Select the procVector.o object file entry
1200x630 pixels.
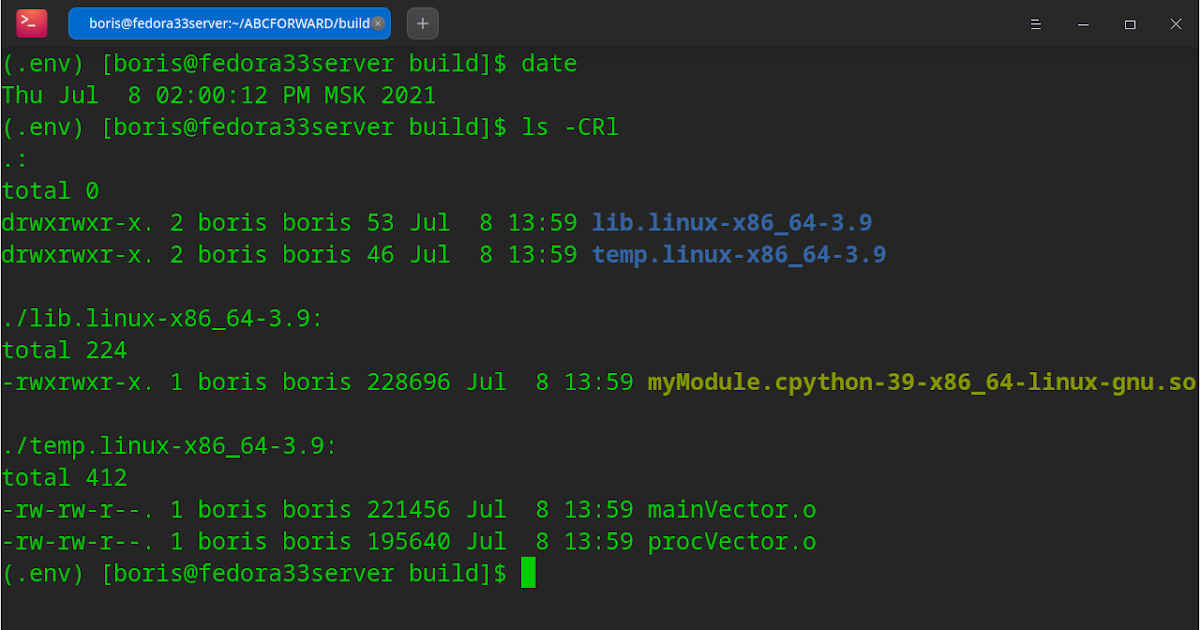pos(731,541)
